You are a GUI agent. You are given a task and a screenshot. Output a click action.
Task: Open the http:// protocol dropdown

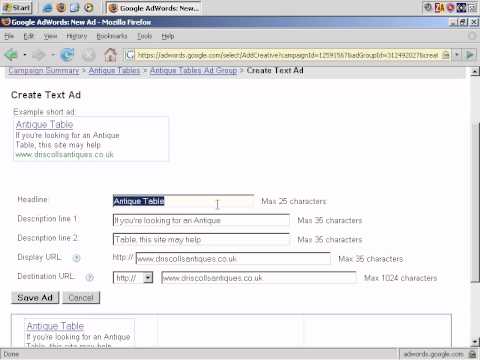148,277
